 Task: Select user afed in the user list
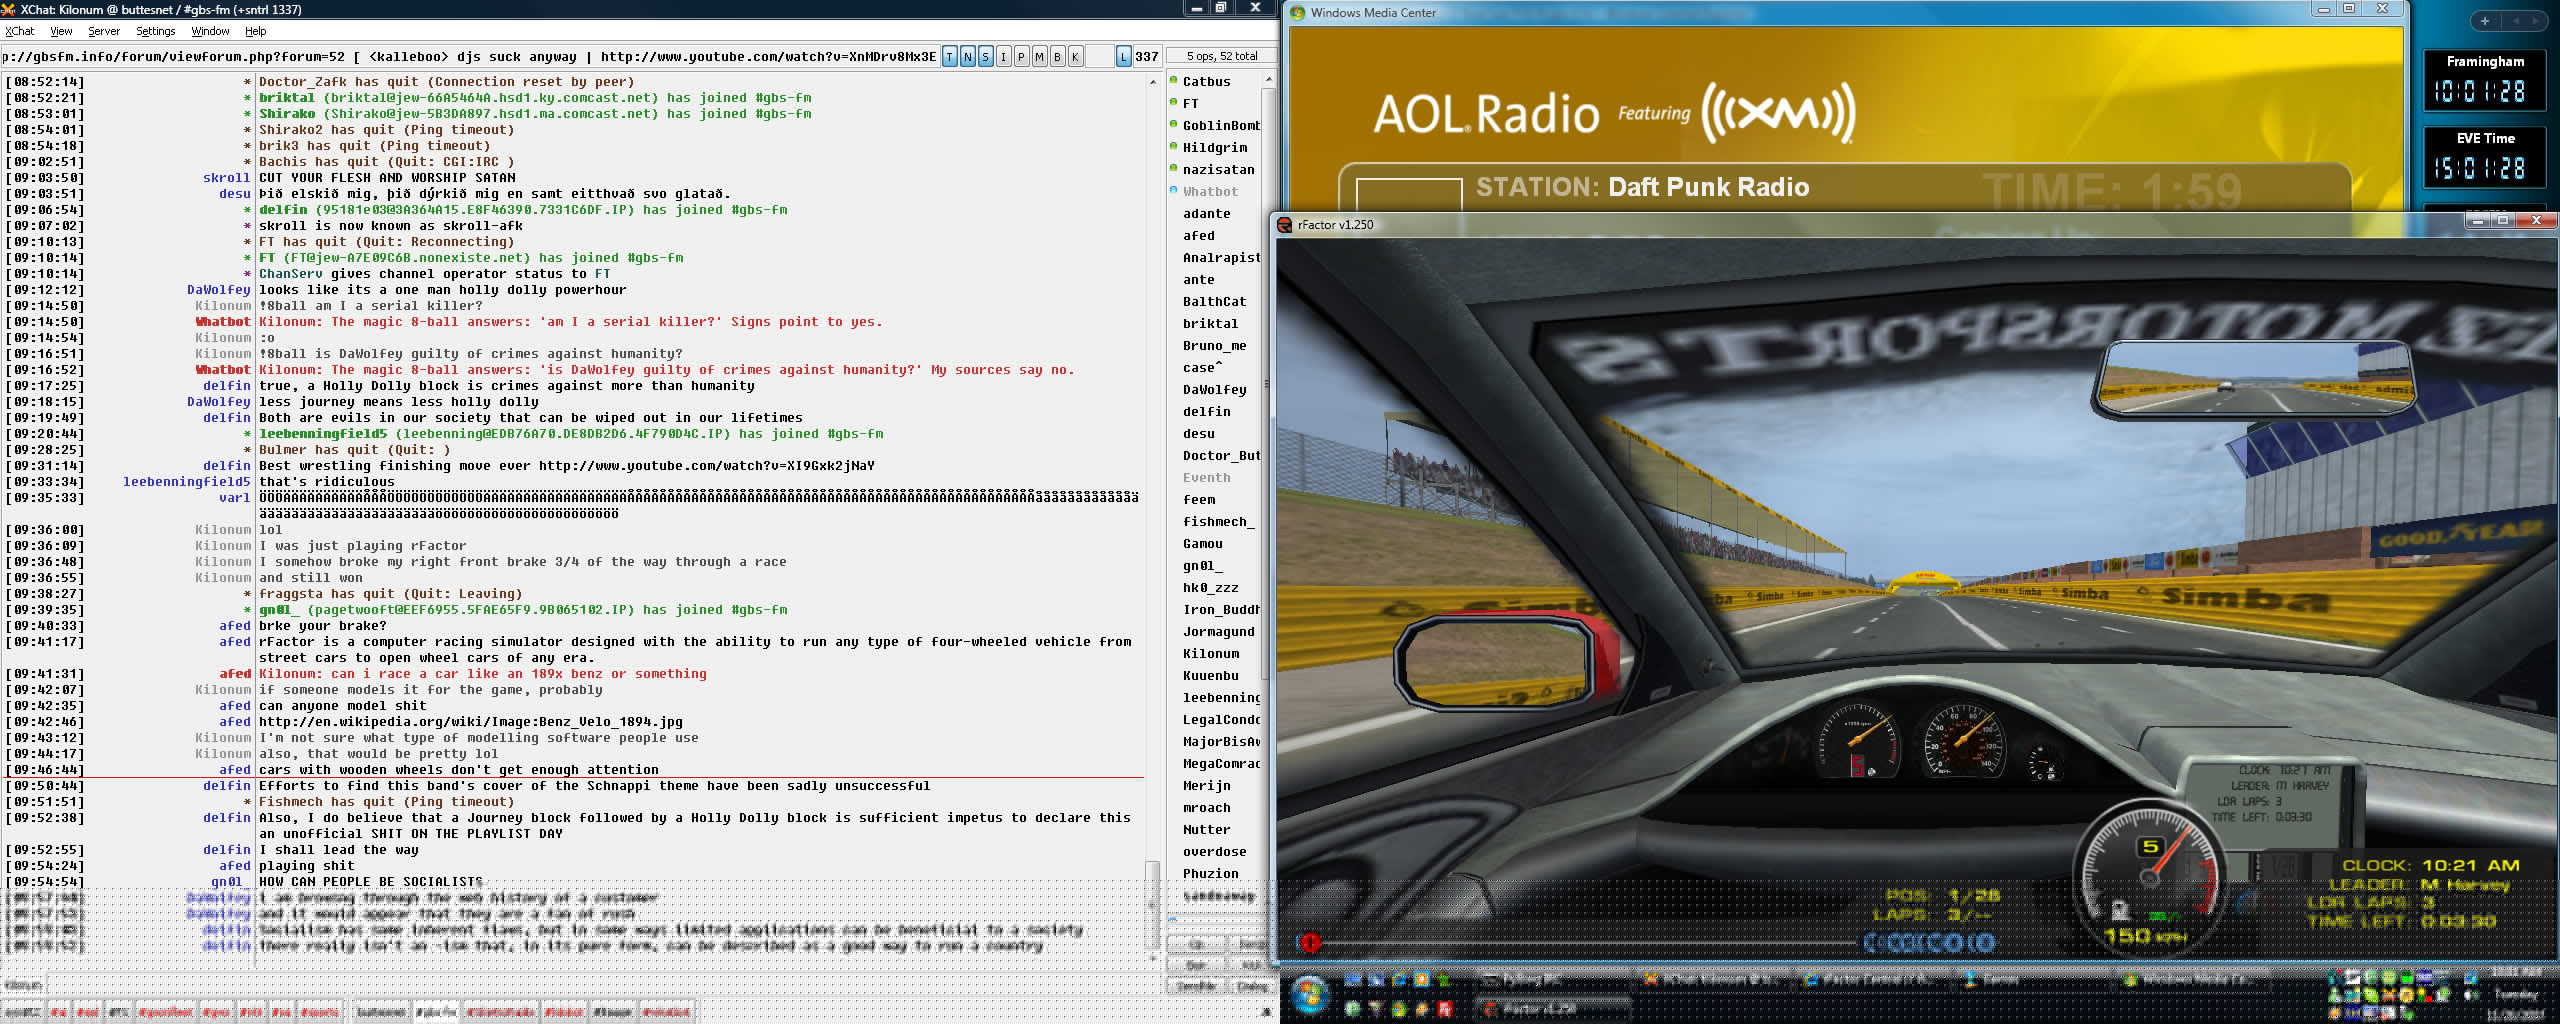coord(1198,235)
